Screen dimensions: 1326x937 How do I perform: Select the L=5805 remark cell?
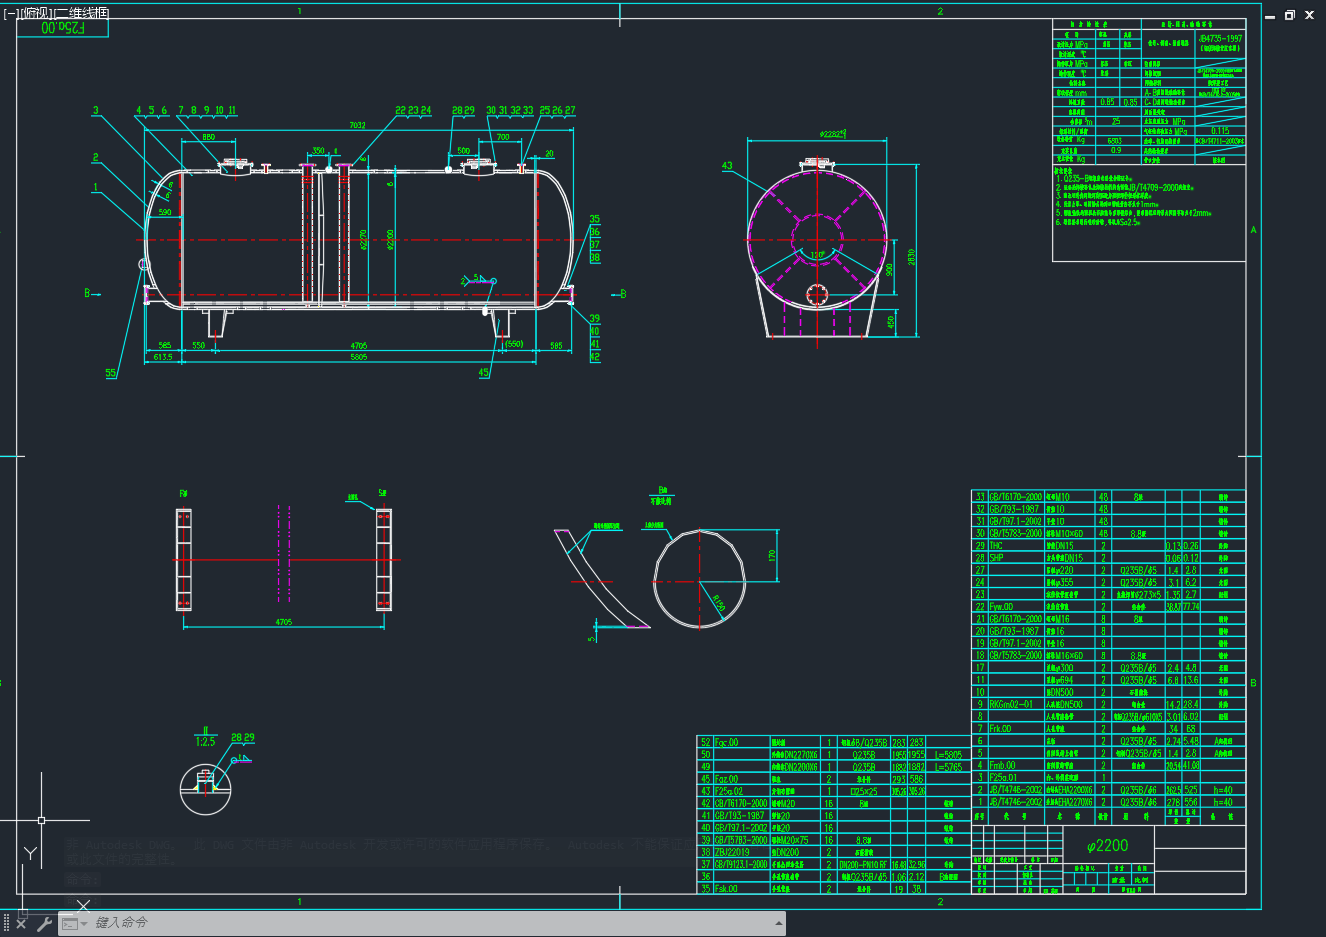click(948, 754)
